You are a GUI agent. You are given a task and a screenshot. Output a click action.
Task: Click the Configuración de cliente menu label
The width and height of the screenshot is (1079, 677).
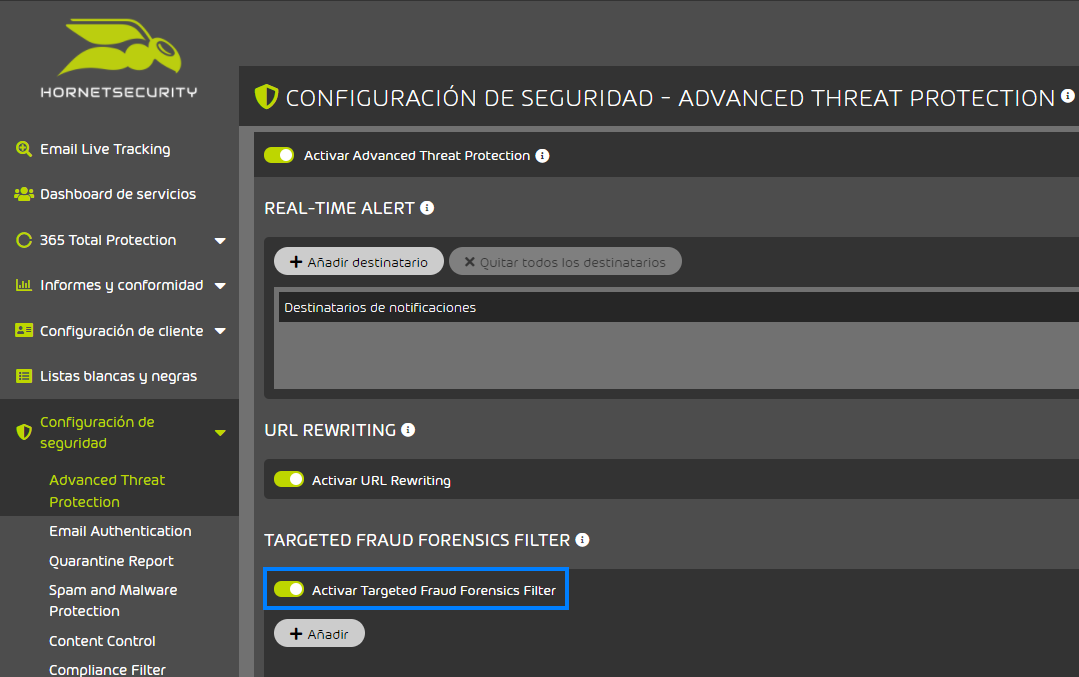coord(122,331)
